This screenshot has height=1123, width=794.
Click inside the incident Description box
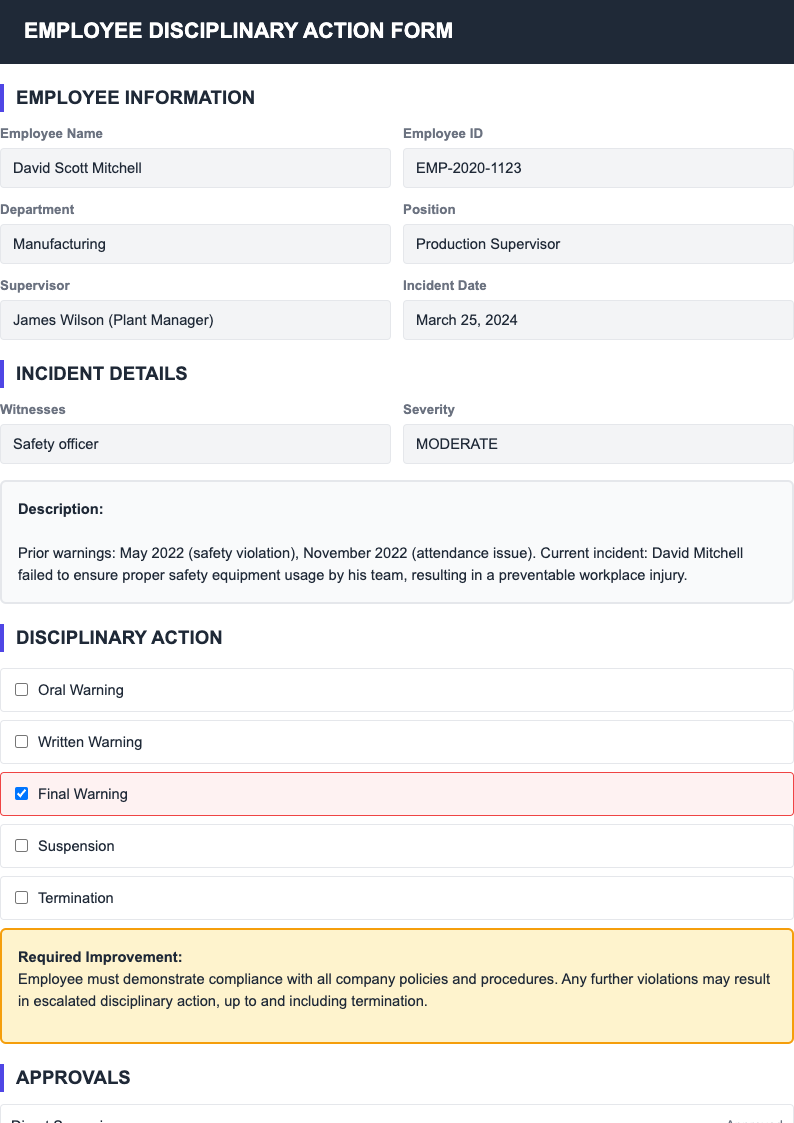point(397,540)
